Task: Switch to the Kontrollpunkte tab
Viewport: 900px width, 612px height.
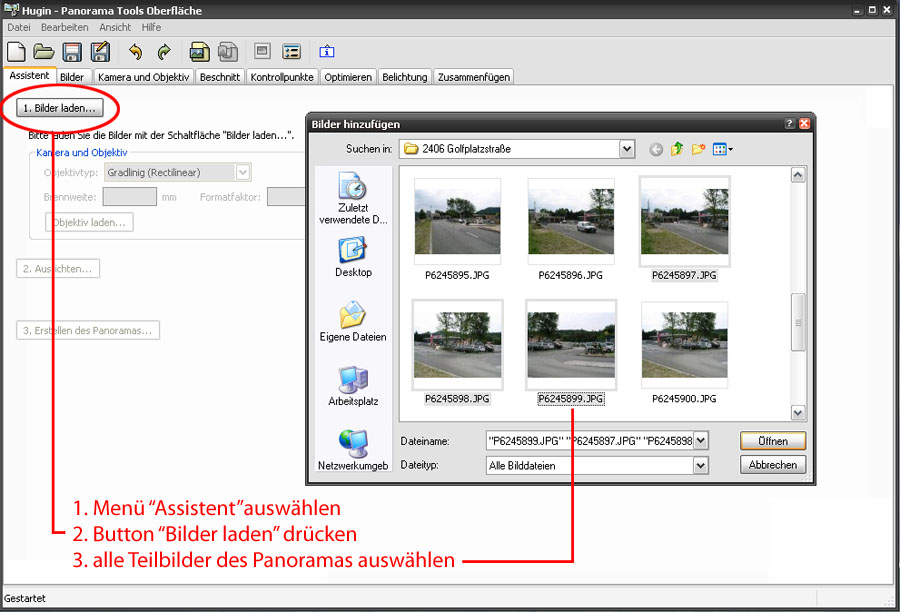Action: (282, 76)
